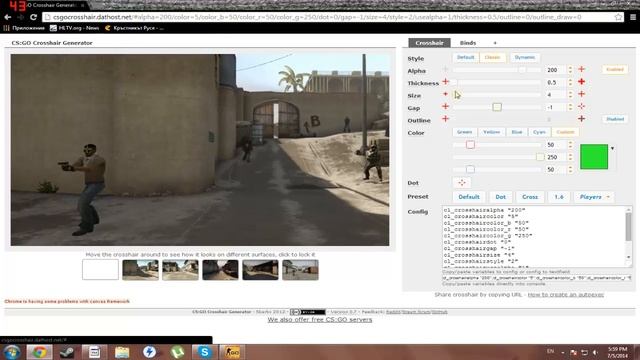
Task: Select the Classic crosshair style
Action: coord(492,58)
